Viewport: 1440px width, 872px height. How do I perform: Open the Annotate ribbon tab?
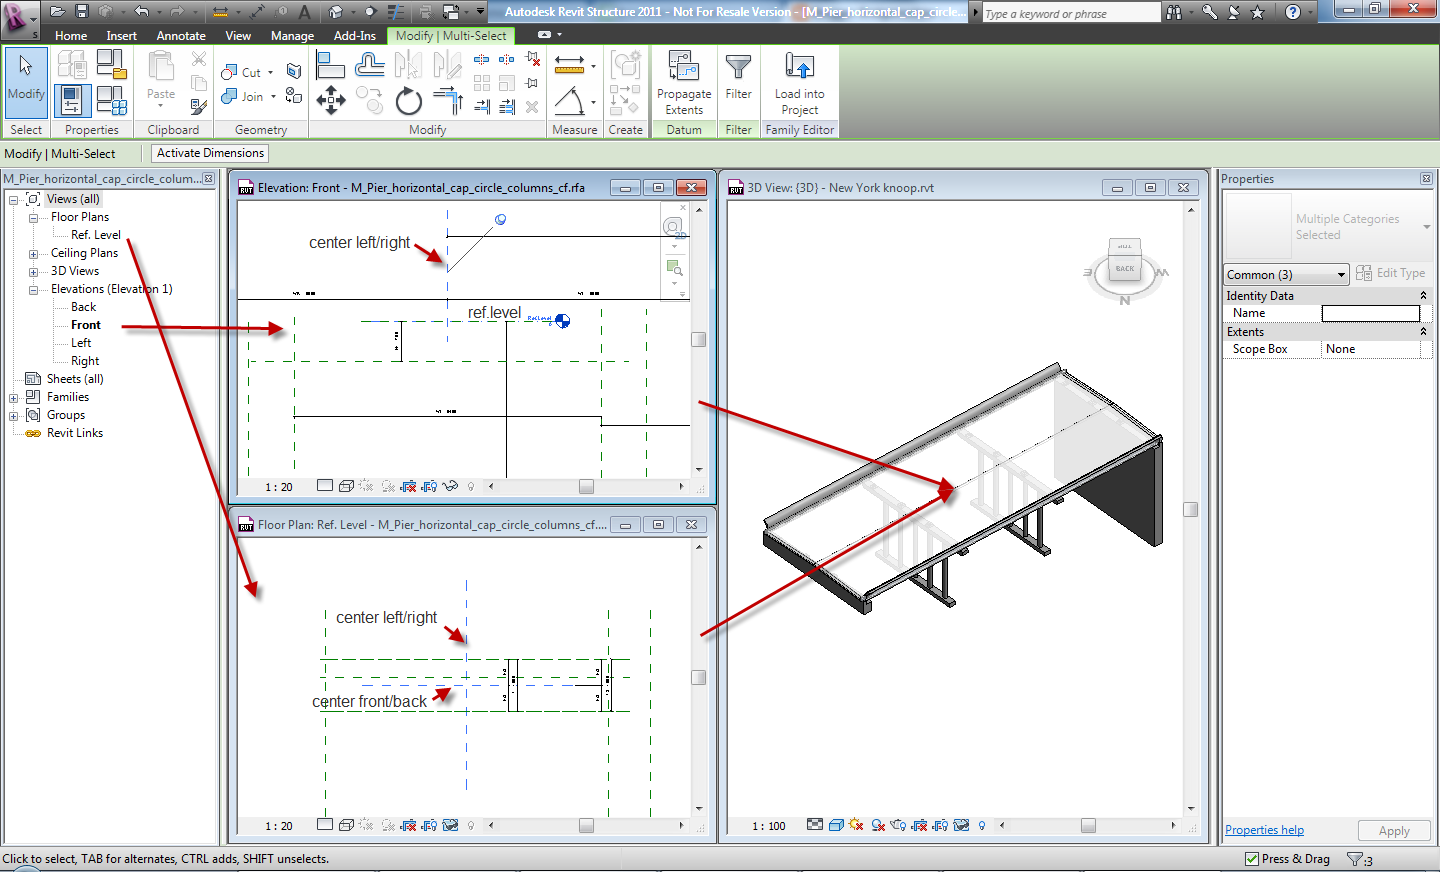pyautogui.click(x=181, y=35)
